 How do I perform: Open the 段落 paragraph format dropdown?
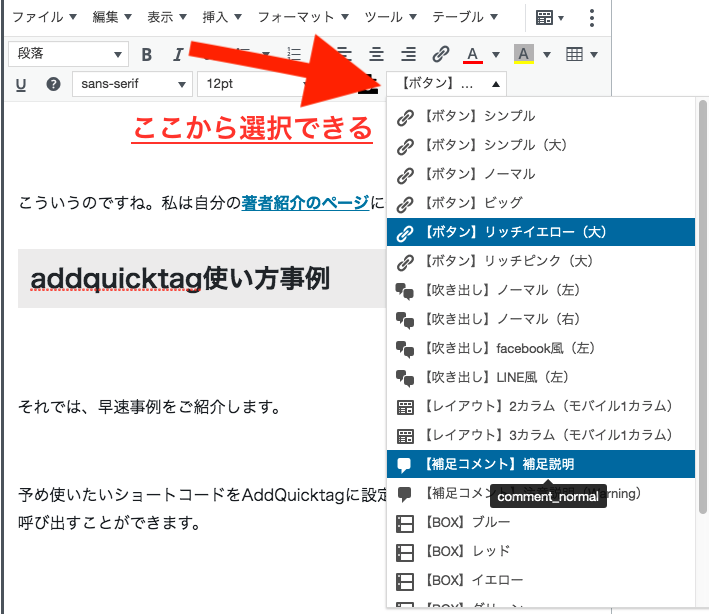pos(68,54)
